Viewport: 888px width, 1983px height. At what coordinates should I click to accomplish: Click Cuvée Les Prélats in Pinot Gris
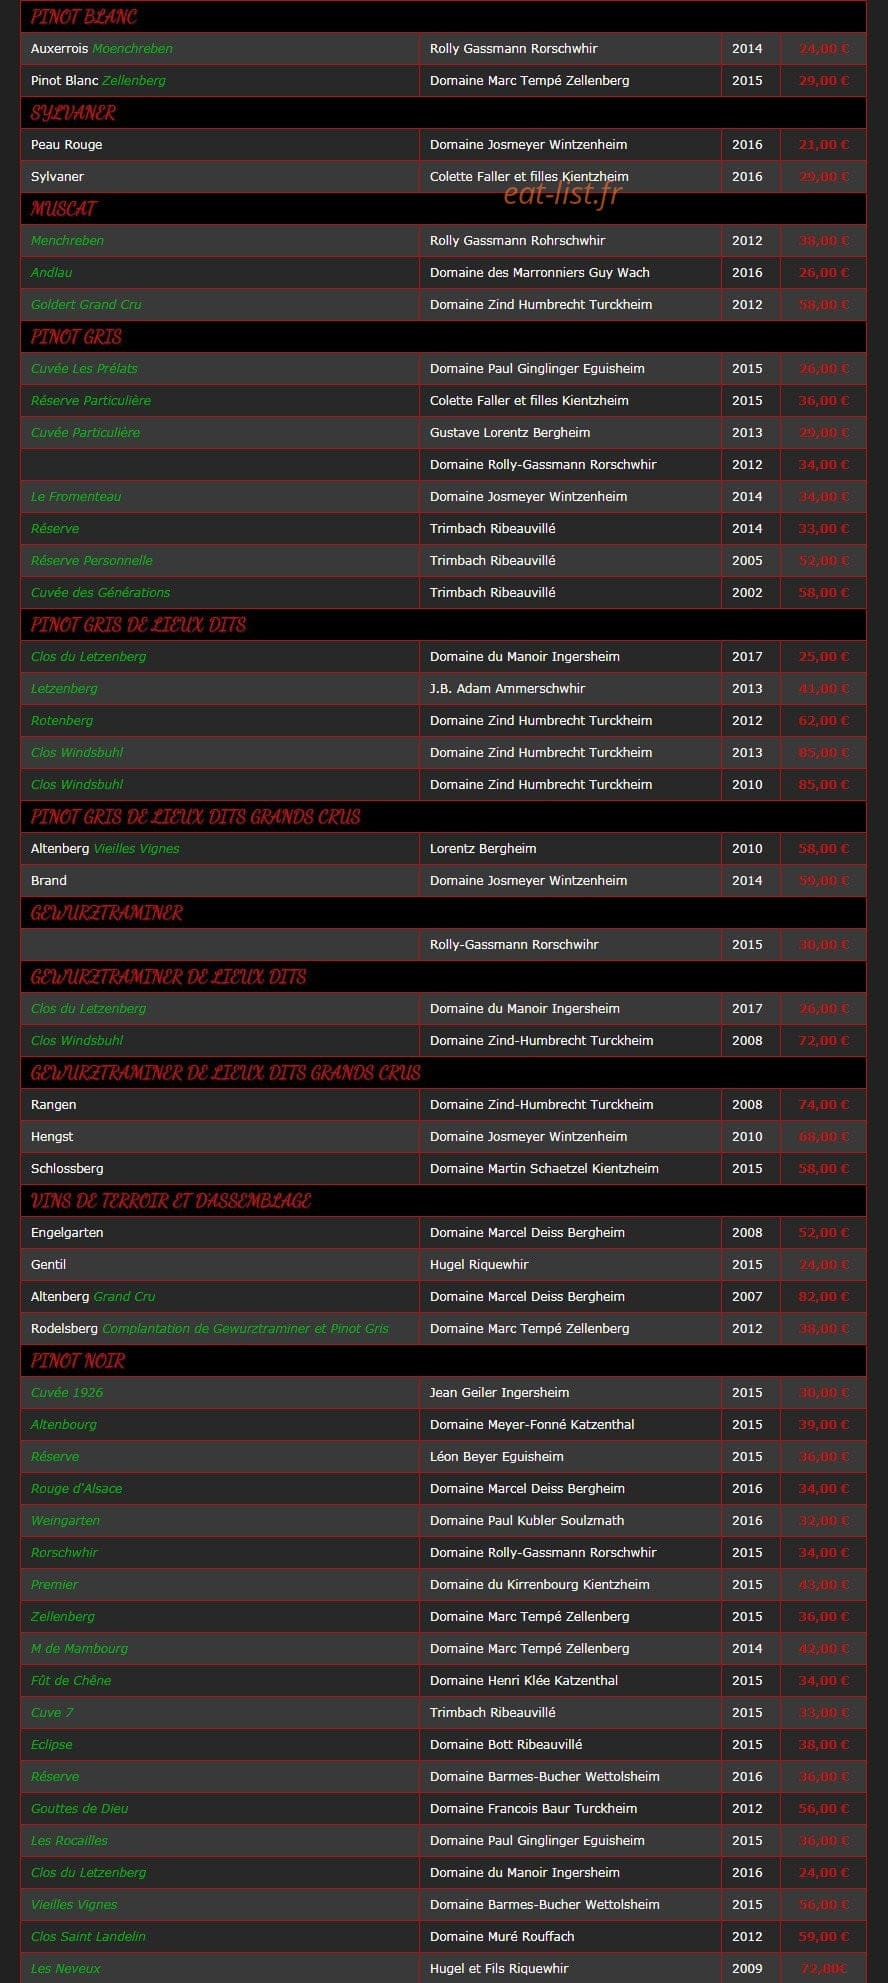click(84, 368)
